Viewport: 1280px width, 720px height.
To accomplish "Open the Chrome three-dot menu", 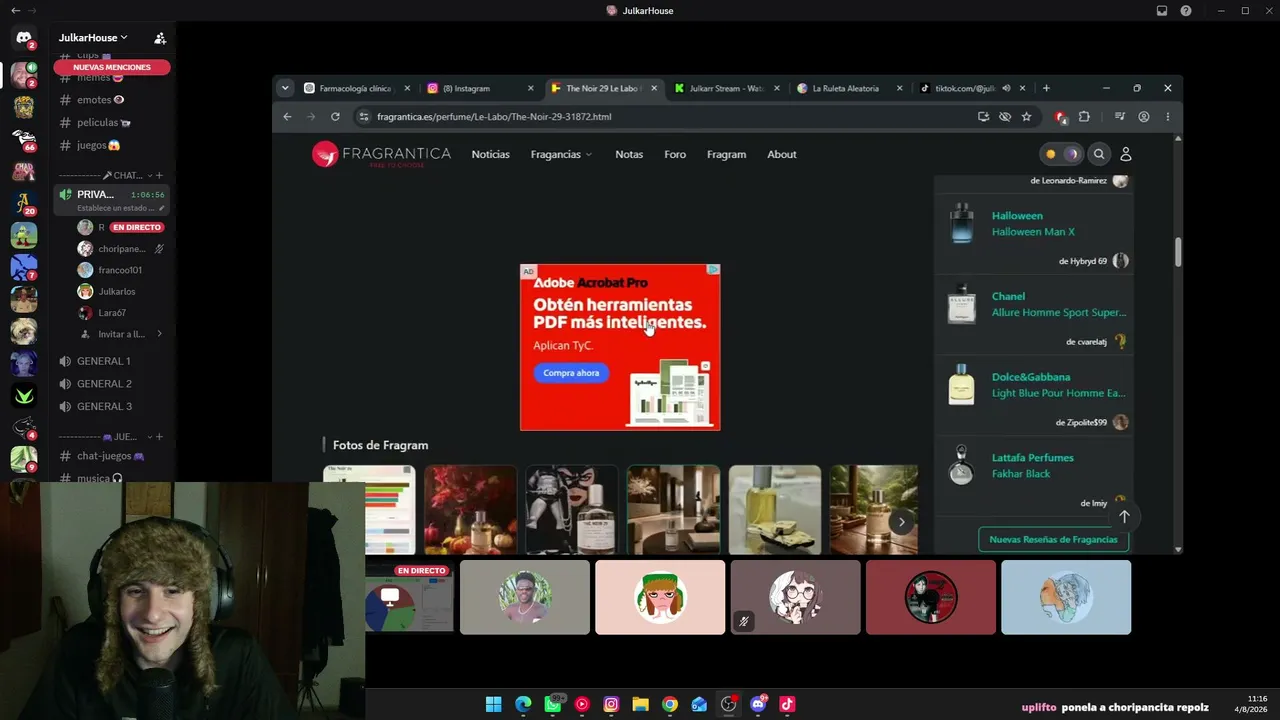I will (x=1167, y=117).
